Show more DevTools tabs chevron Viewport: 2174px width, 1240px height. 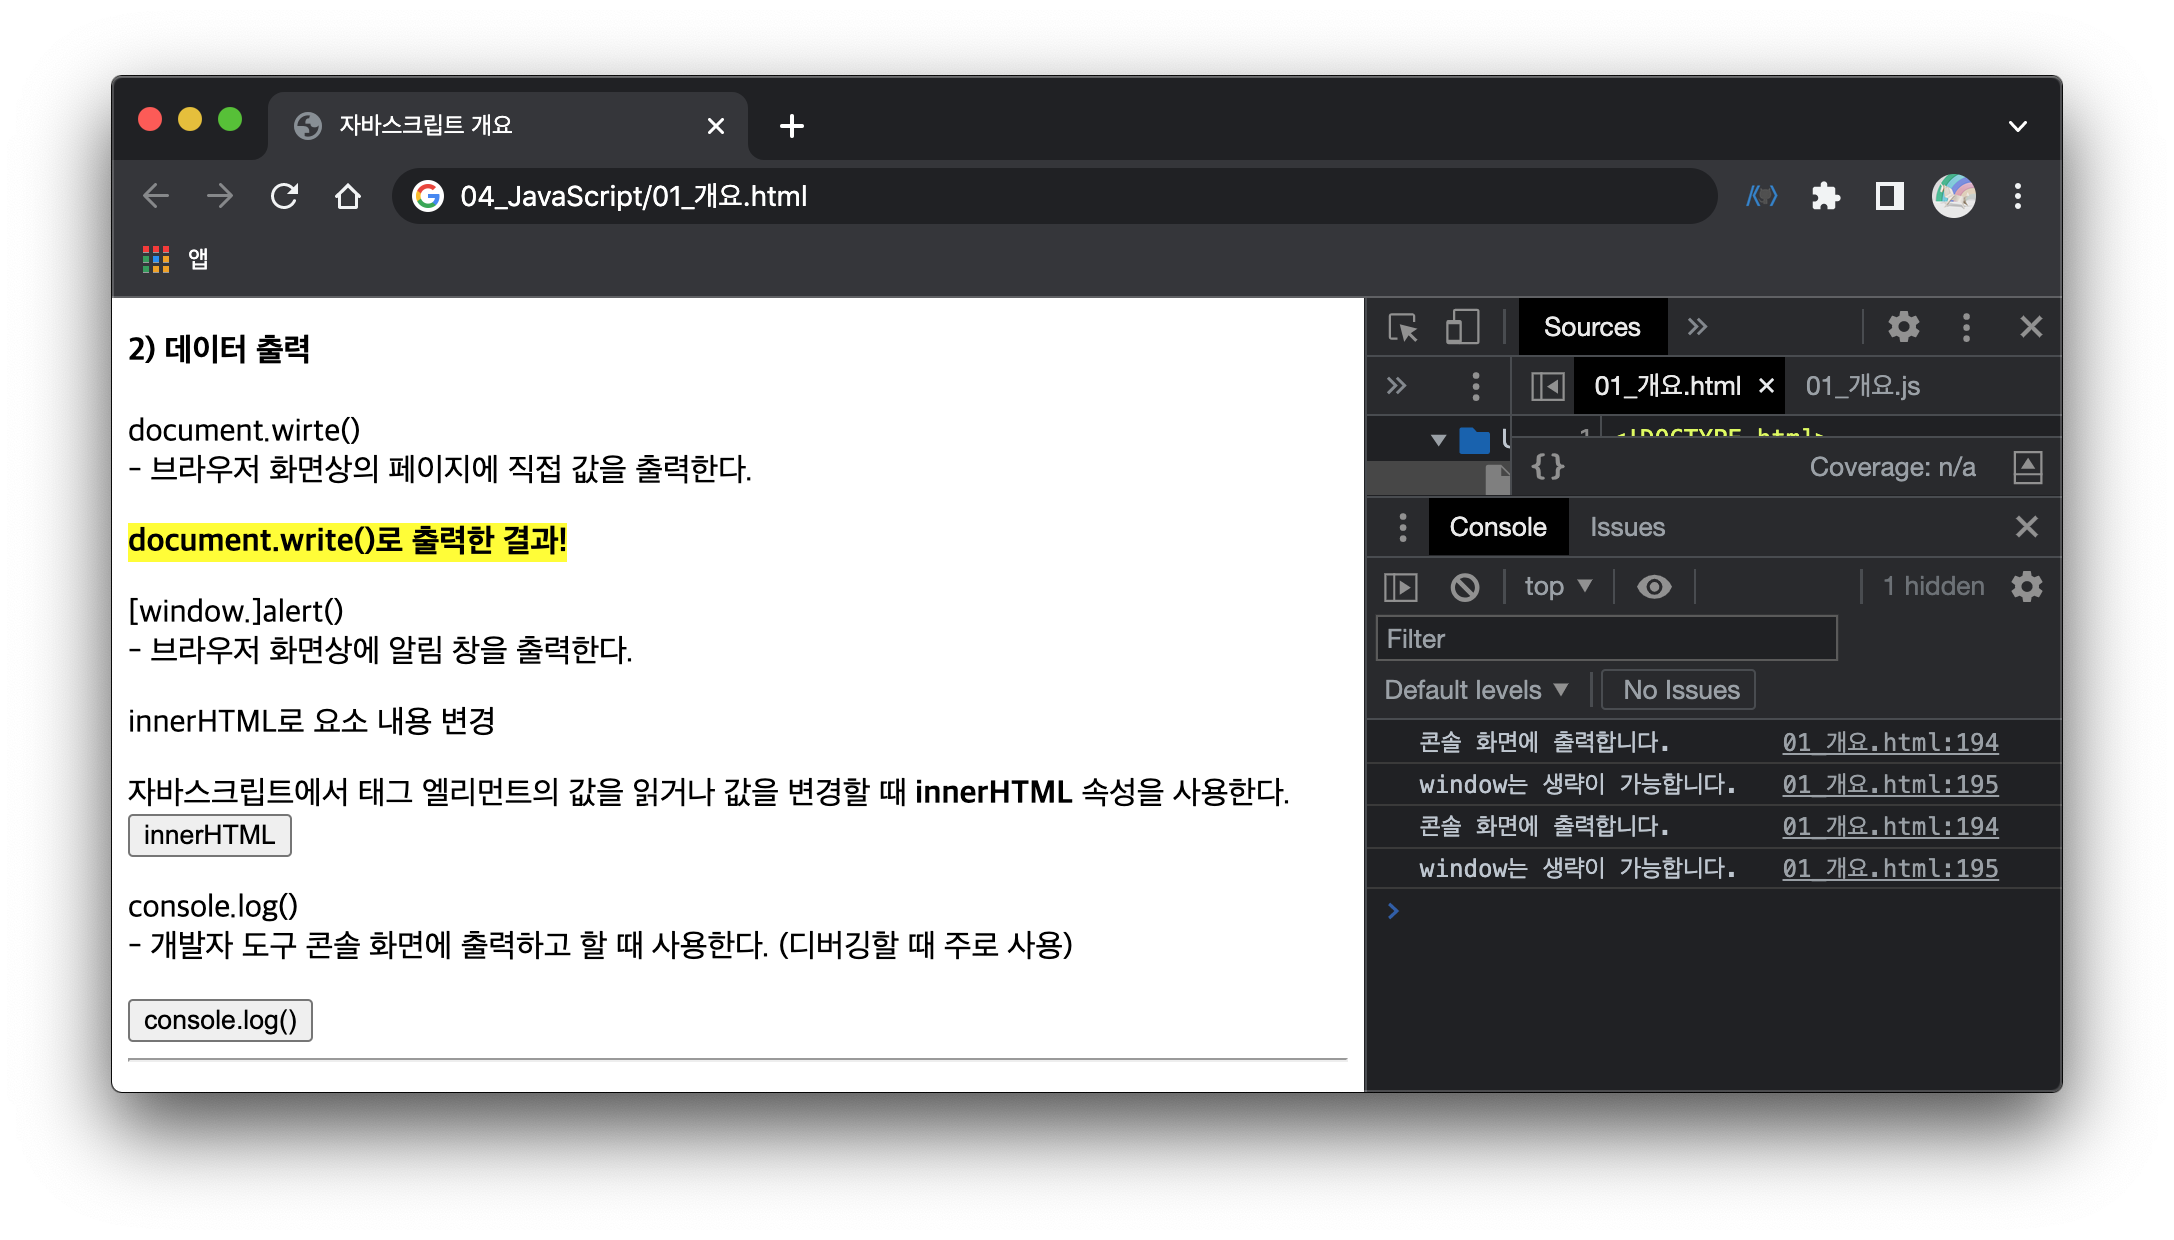tap(1697, 327)
